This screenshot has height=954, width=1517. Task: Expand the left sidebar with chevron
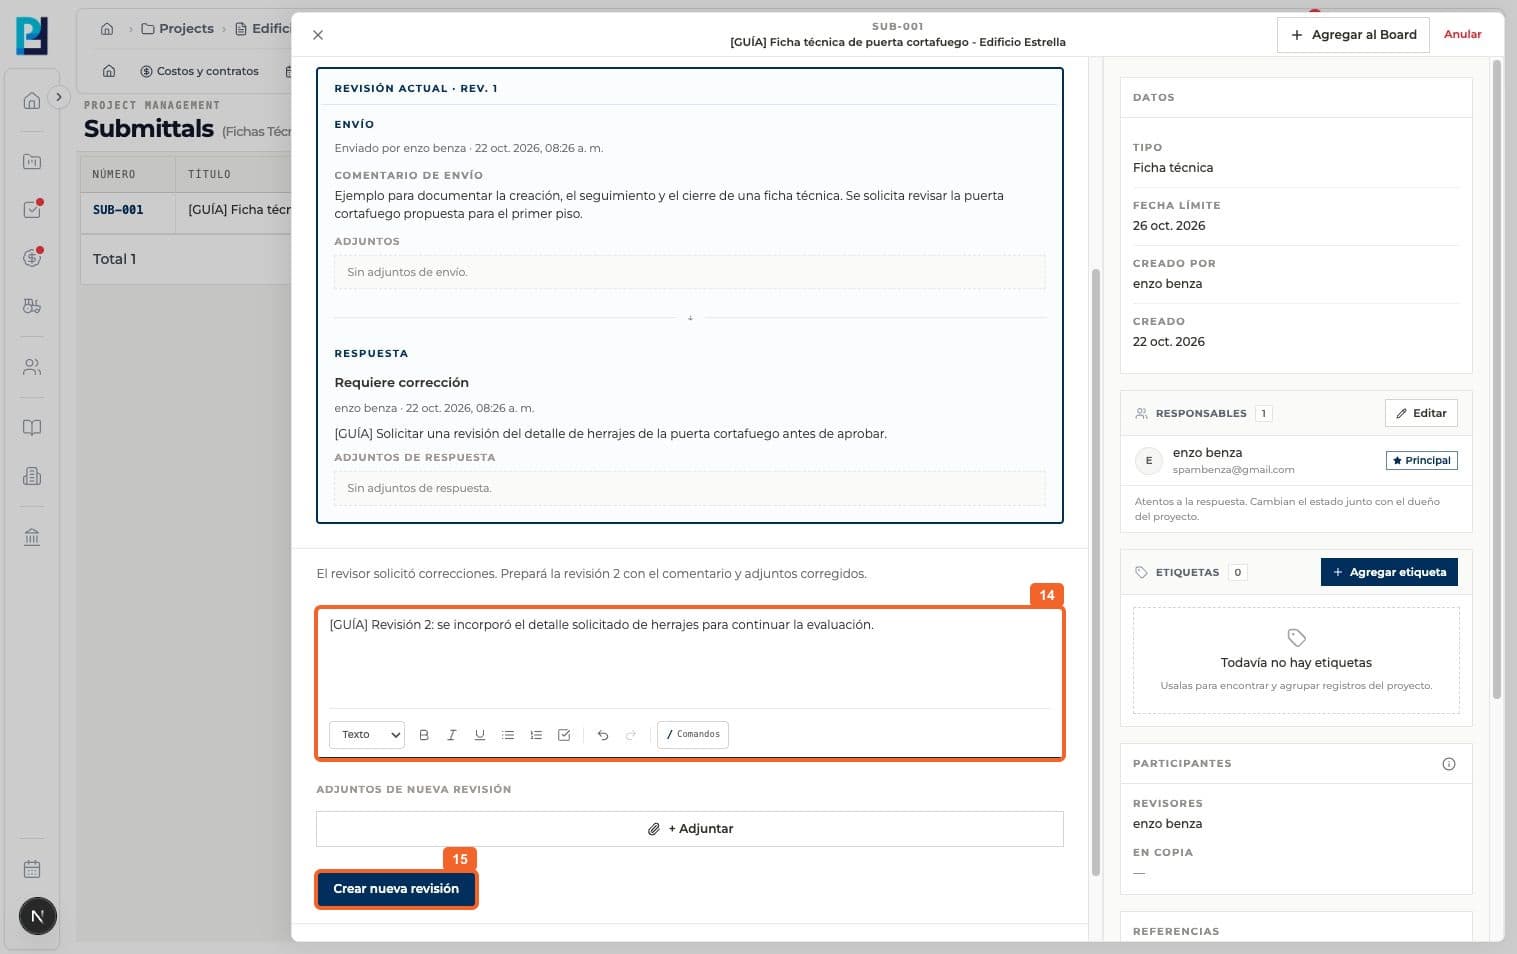(59, 97)
